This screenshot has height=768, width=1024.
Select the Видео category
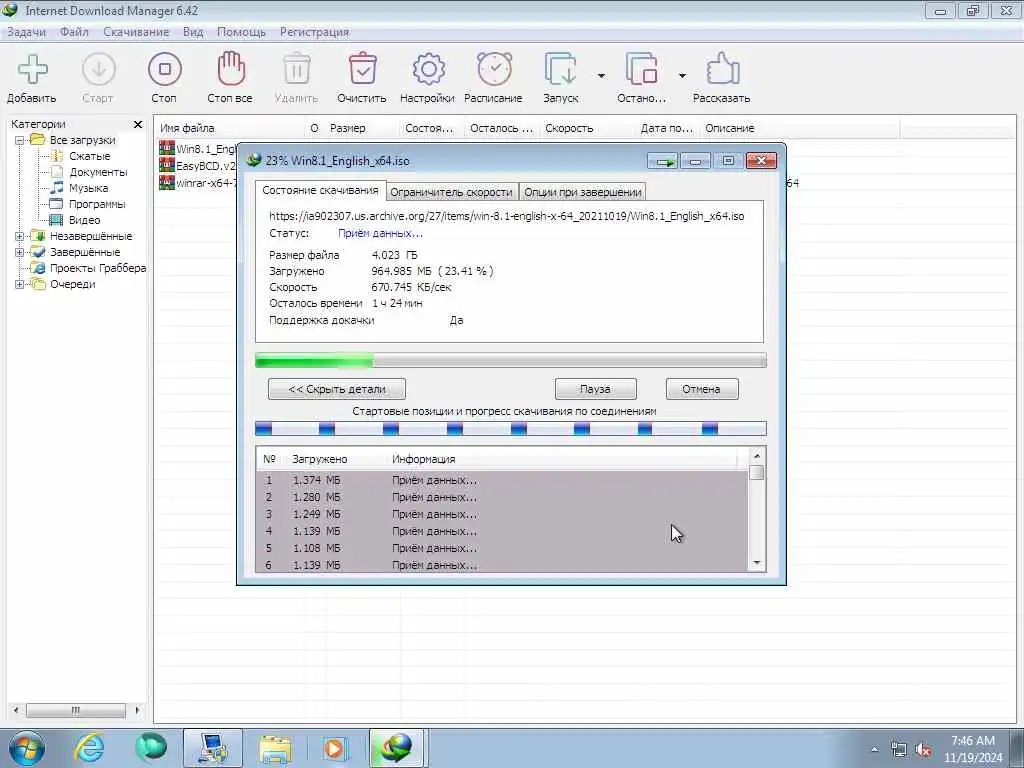[84, 220]
